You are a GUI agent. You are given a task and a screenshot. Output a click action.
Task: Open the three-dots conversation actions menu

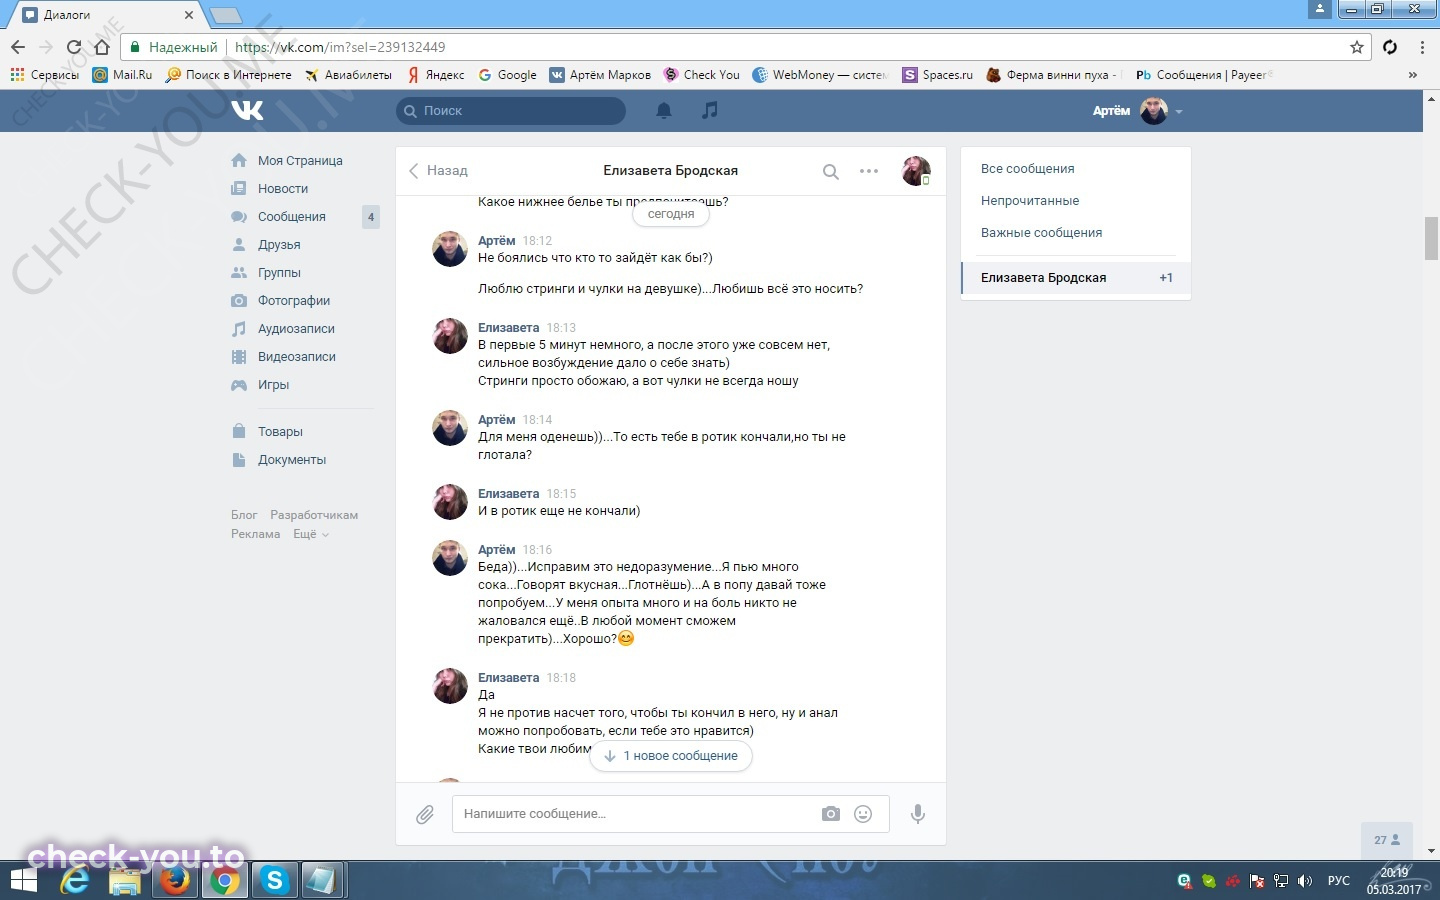point(869,171)
